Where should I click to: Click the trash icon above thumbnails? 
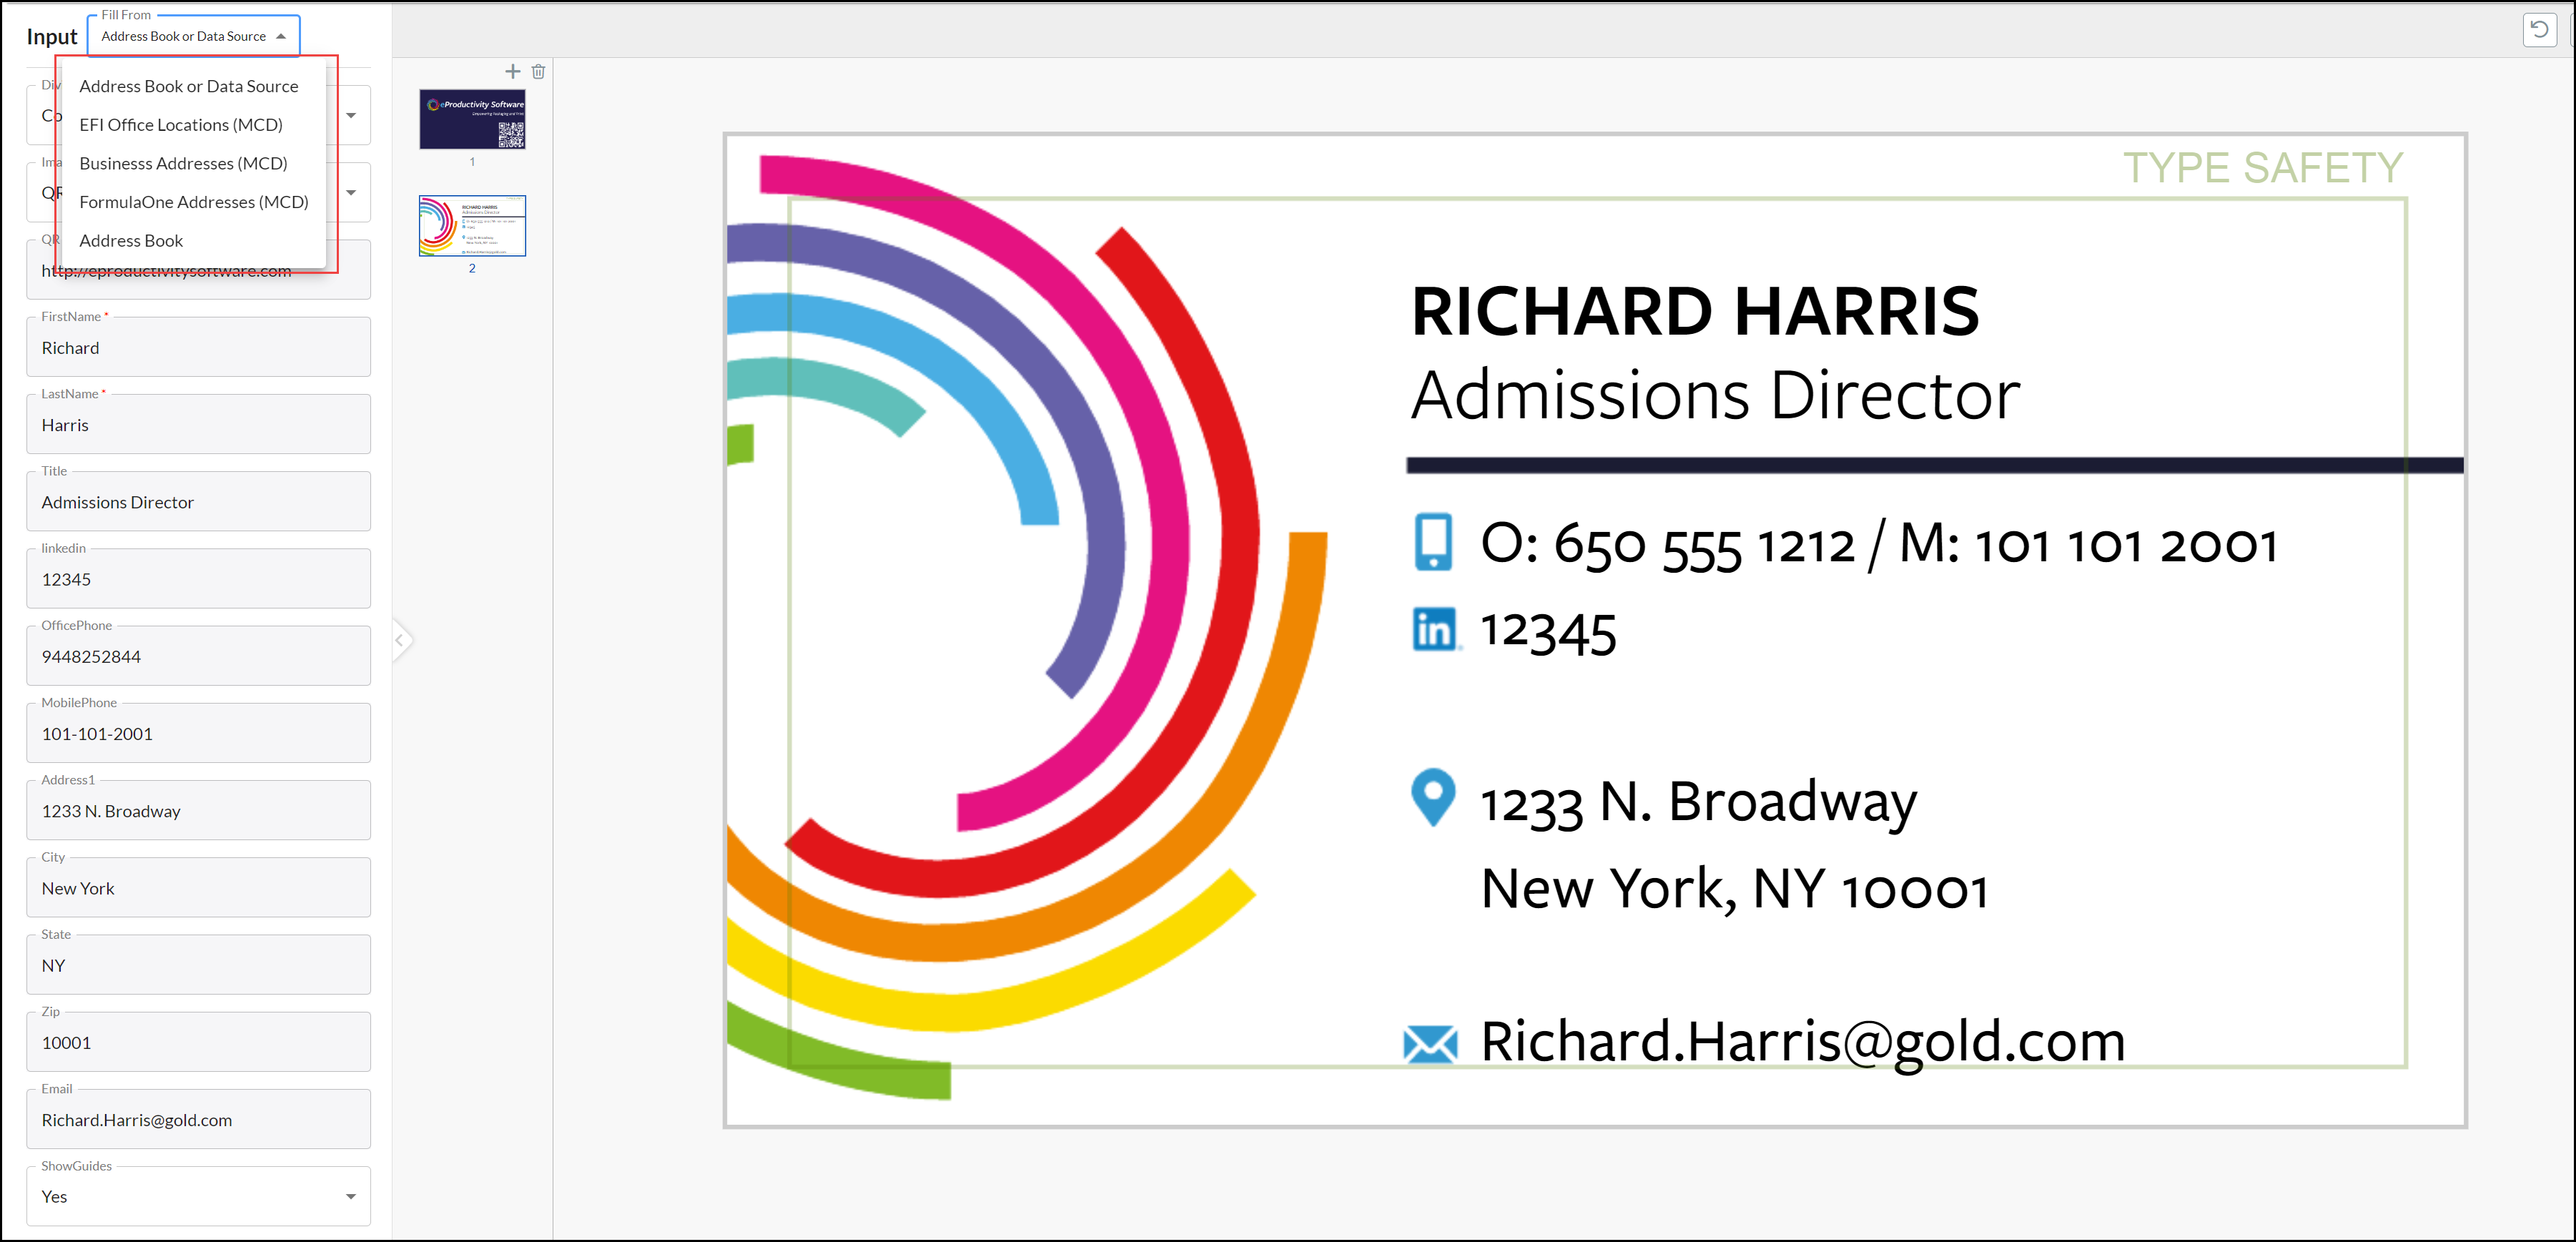538,71
